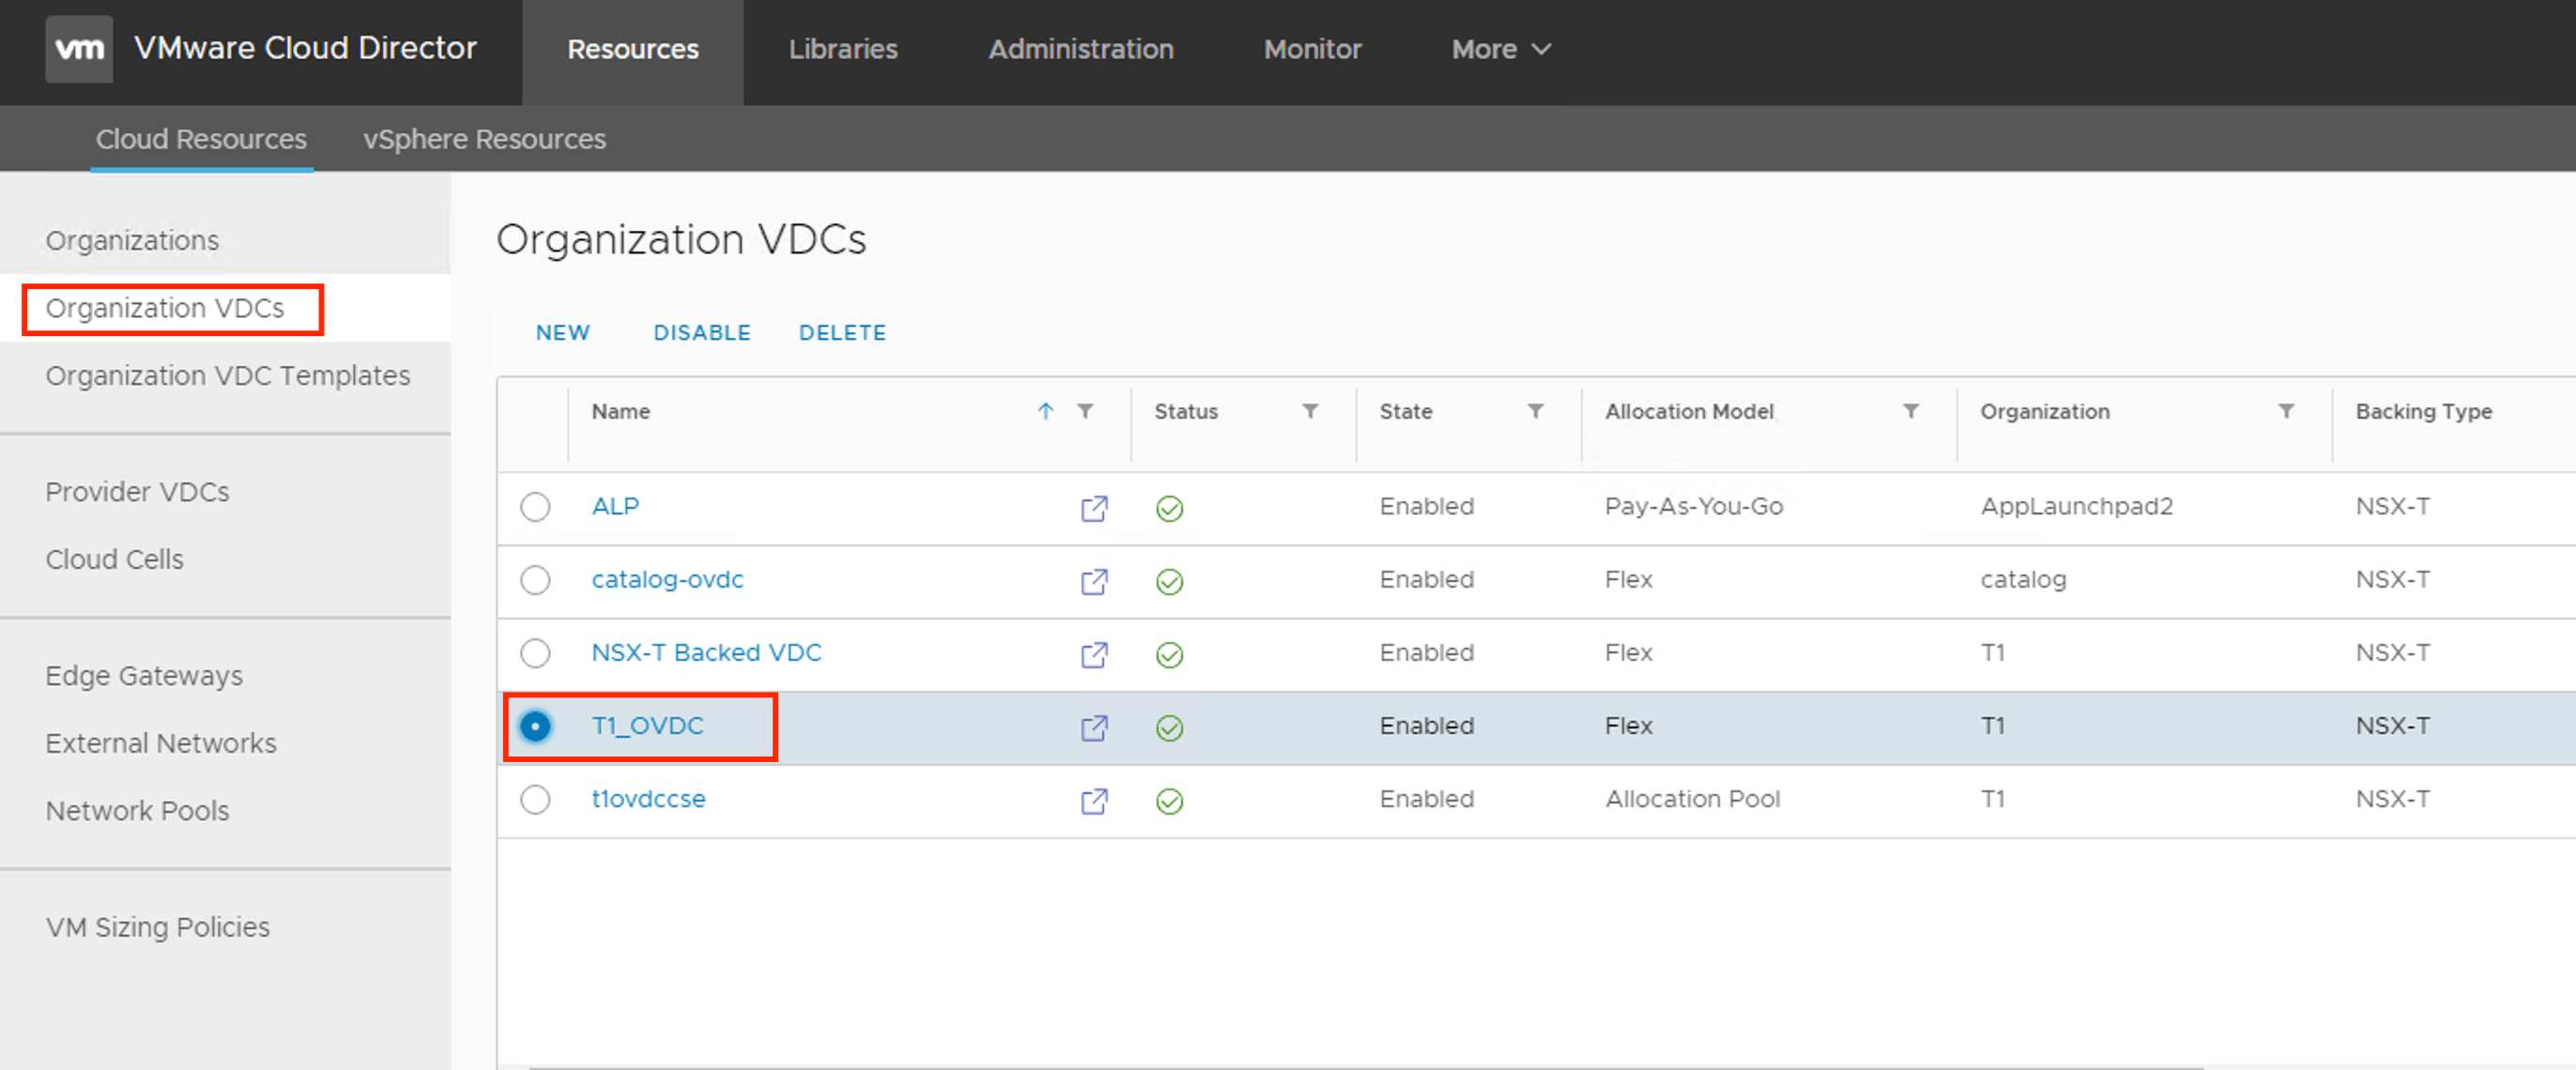
Task: Open ALP in new tab icon
Action: (x=1094, y=508)
